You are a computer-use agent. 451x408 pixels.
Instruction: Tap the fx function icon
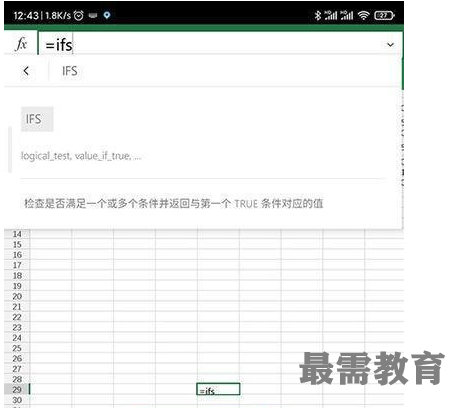[21, 44]
